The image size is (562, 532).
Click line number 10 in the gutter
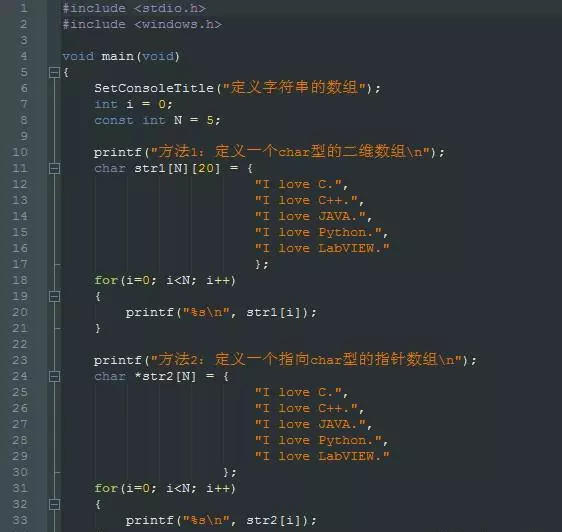click(20, 152)
